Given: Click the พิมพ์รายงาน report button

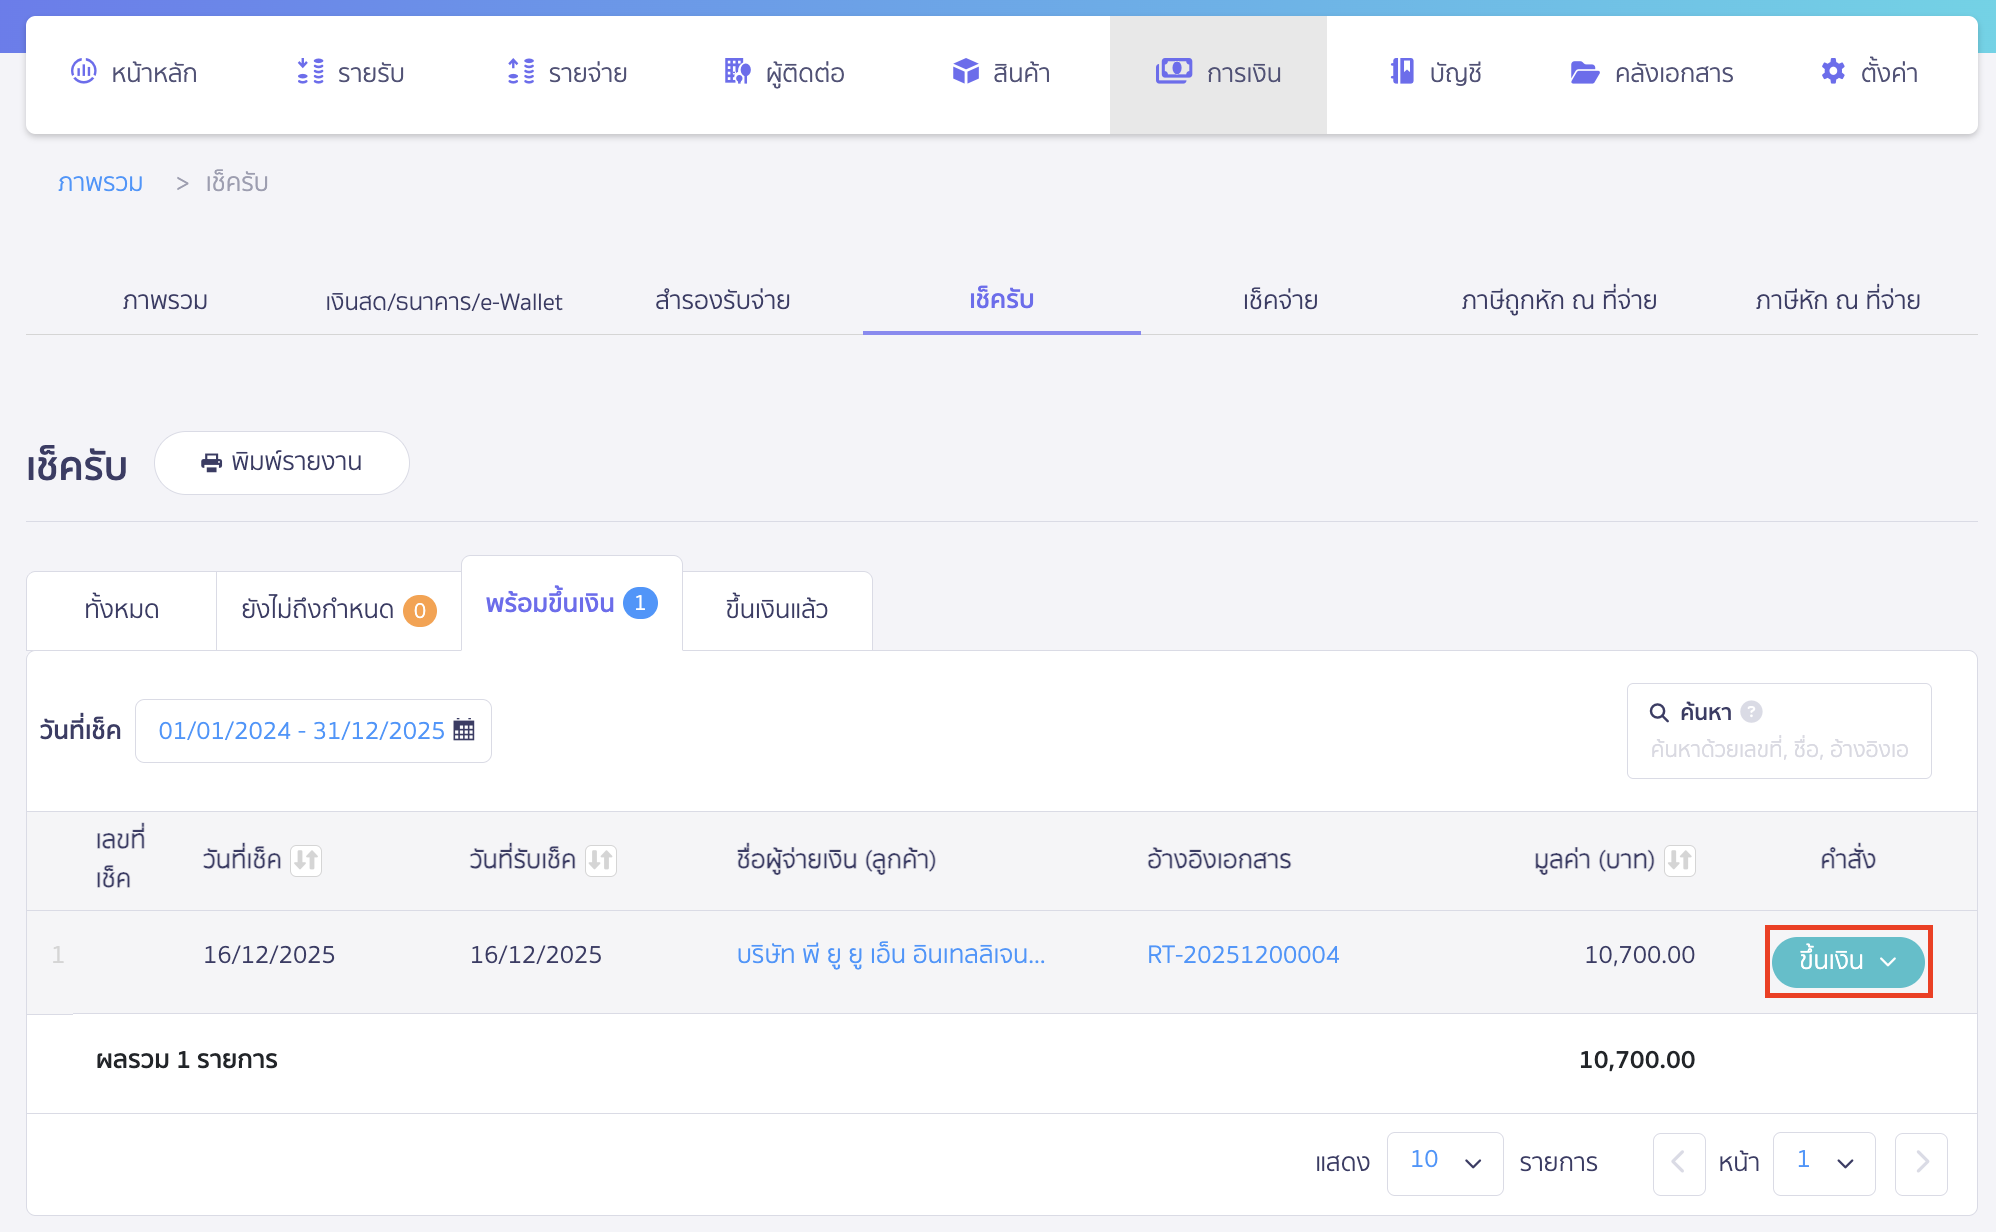Looking at the screenshot, I should coord(282,462).
